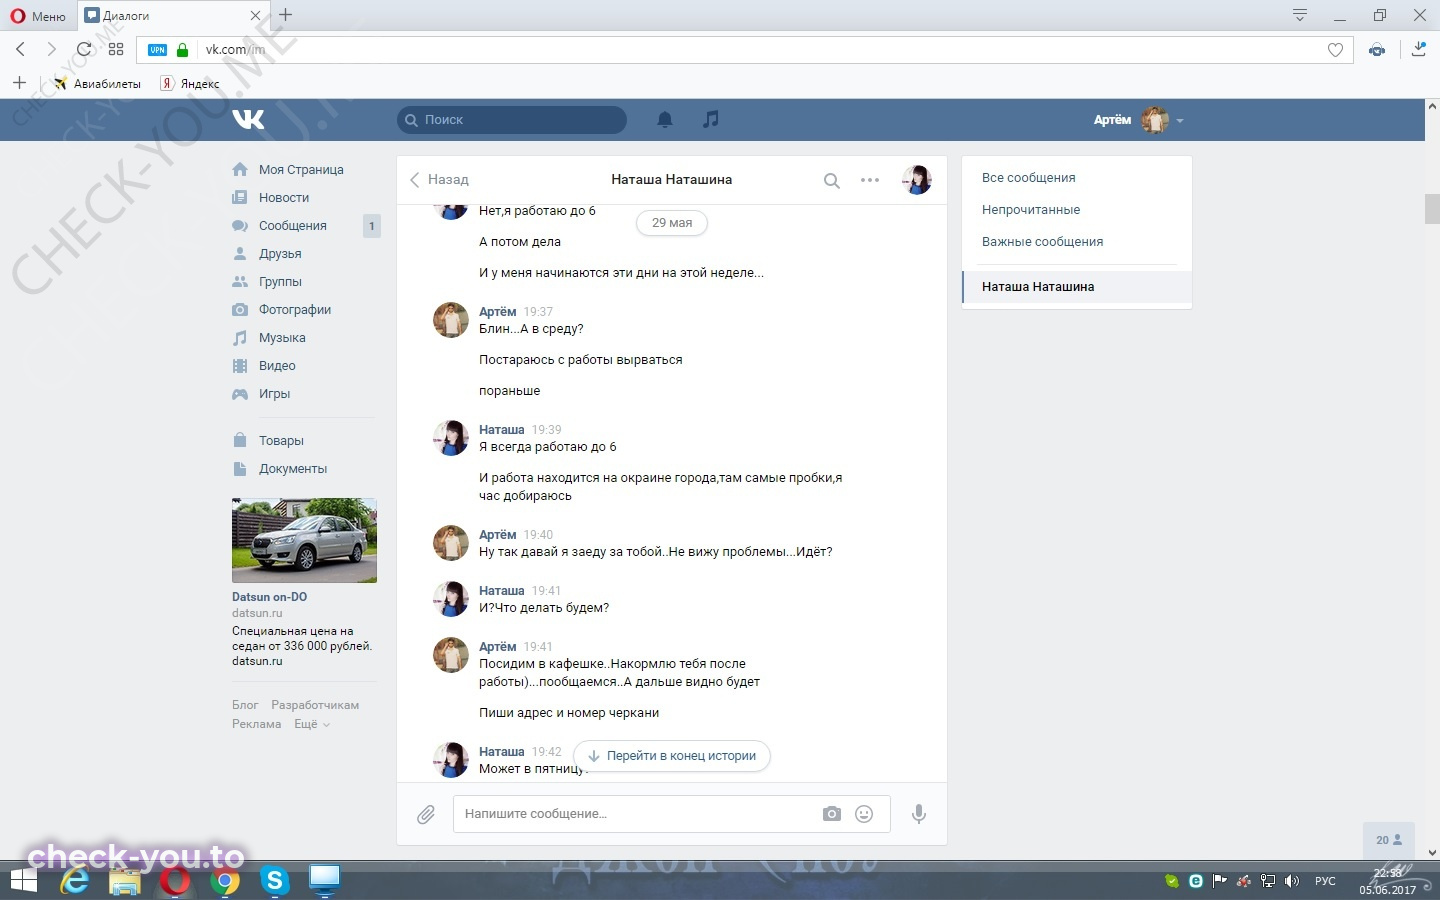Open the music note player icon
Viewport: 1440px width, 900px height.
[x=710, y=119]
